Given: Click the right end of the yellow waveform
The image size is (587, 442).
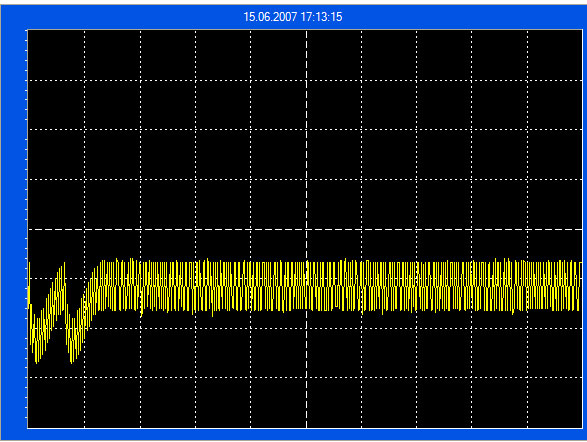Looking at the screenshot, I should (x=580, y=286).
